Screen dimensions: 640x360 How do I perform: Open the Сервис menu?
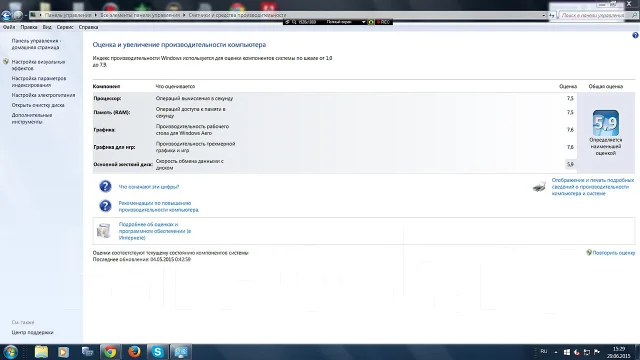65,27
